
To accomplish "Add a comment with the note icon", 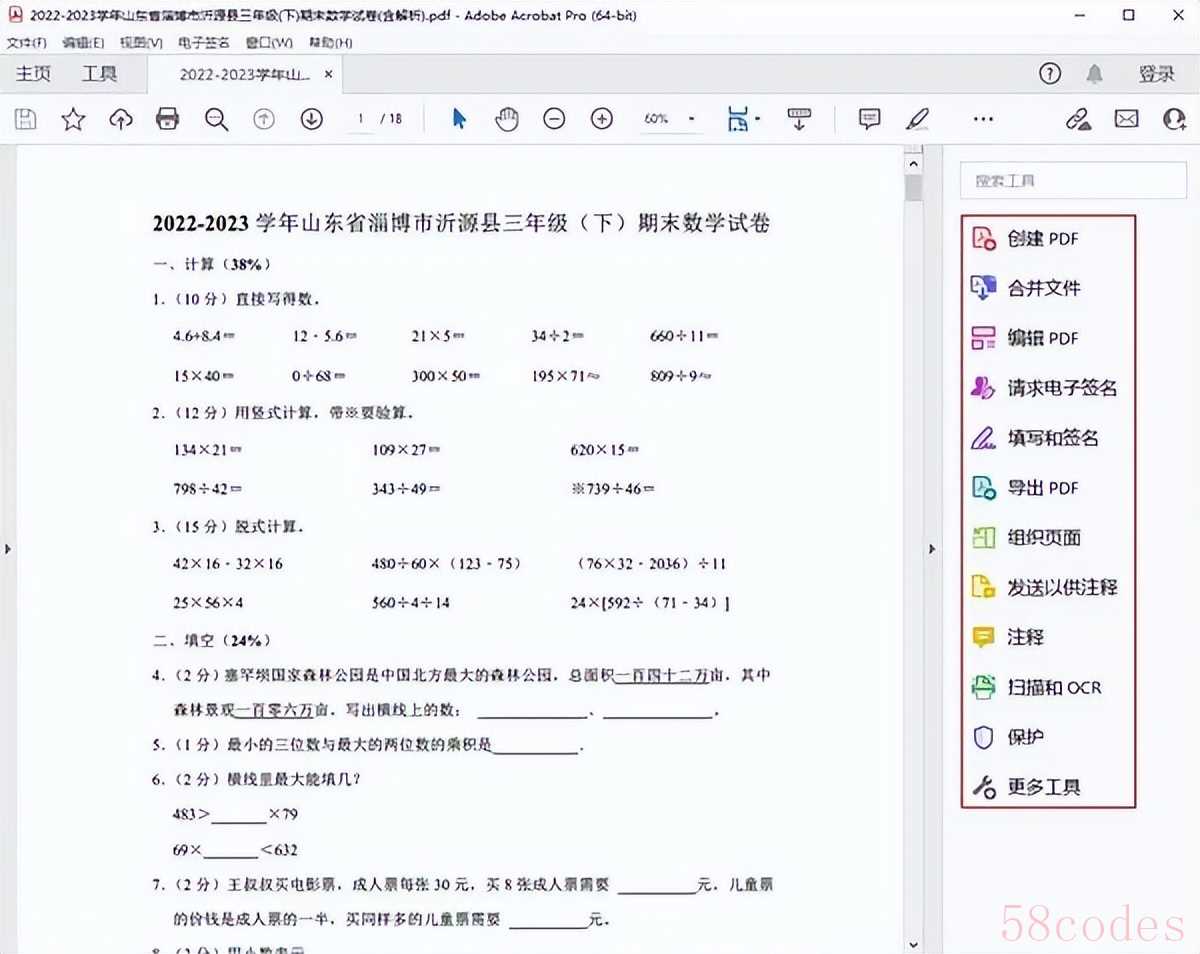I will pos(869,119).
